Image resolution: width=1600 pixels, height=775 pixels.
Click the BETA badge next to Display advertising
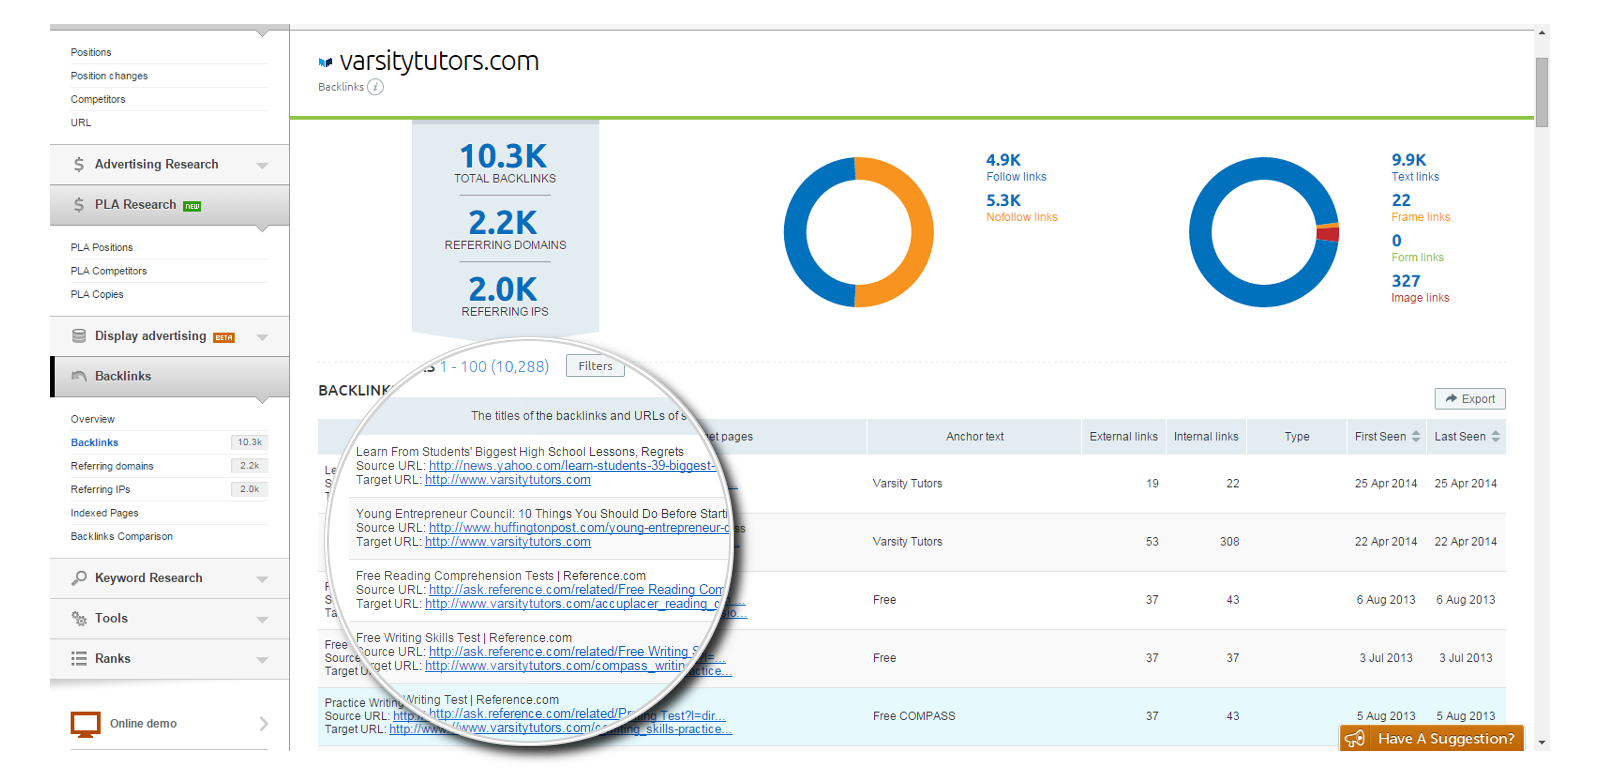224,337
